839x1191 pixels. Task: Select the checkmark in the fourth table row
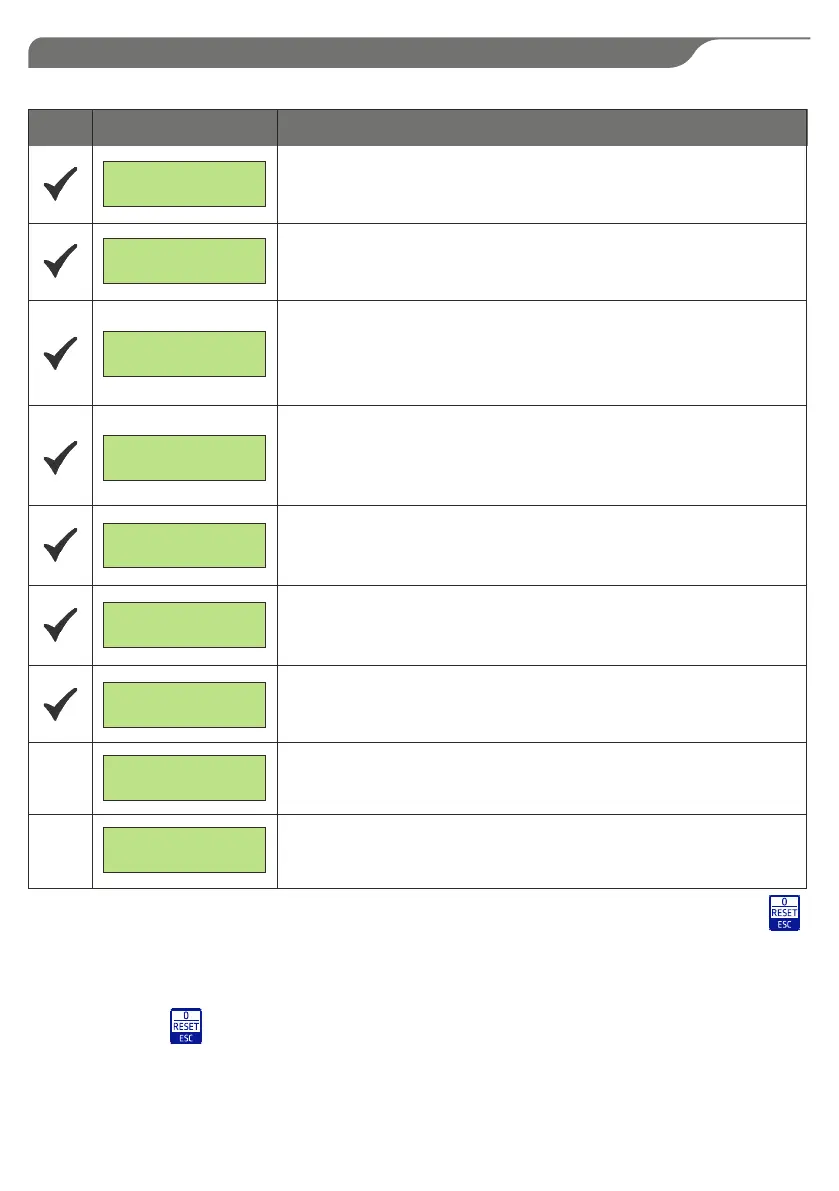(x=61, y=457)
